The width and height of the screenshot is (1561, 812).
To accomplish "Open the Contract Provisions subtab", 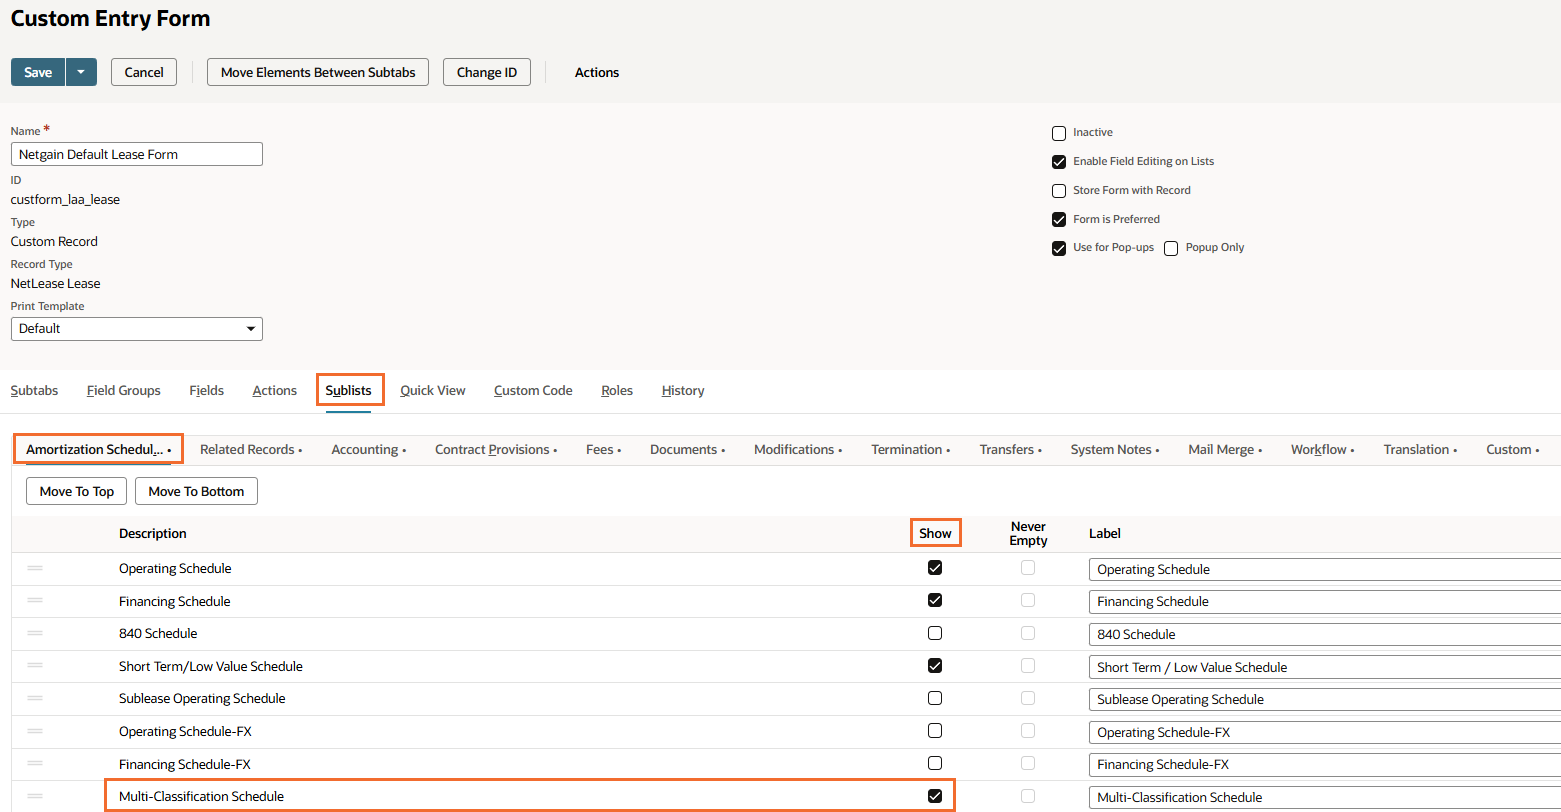I will pos(495,450).
